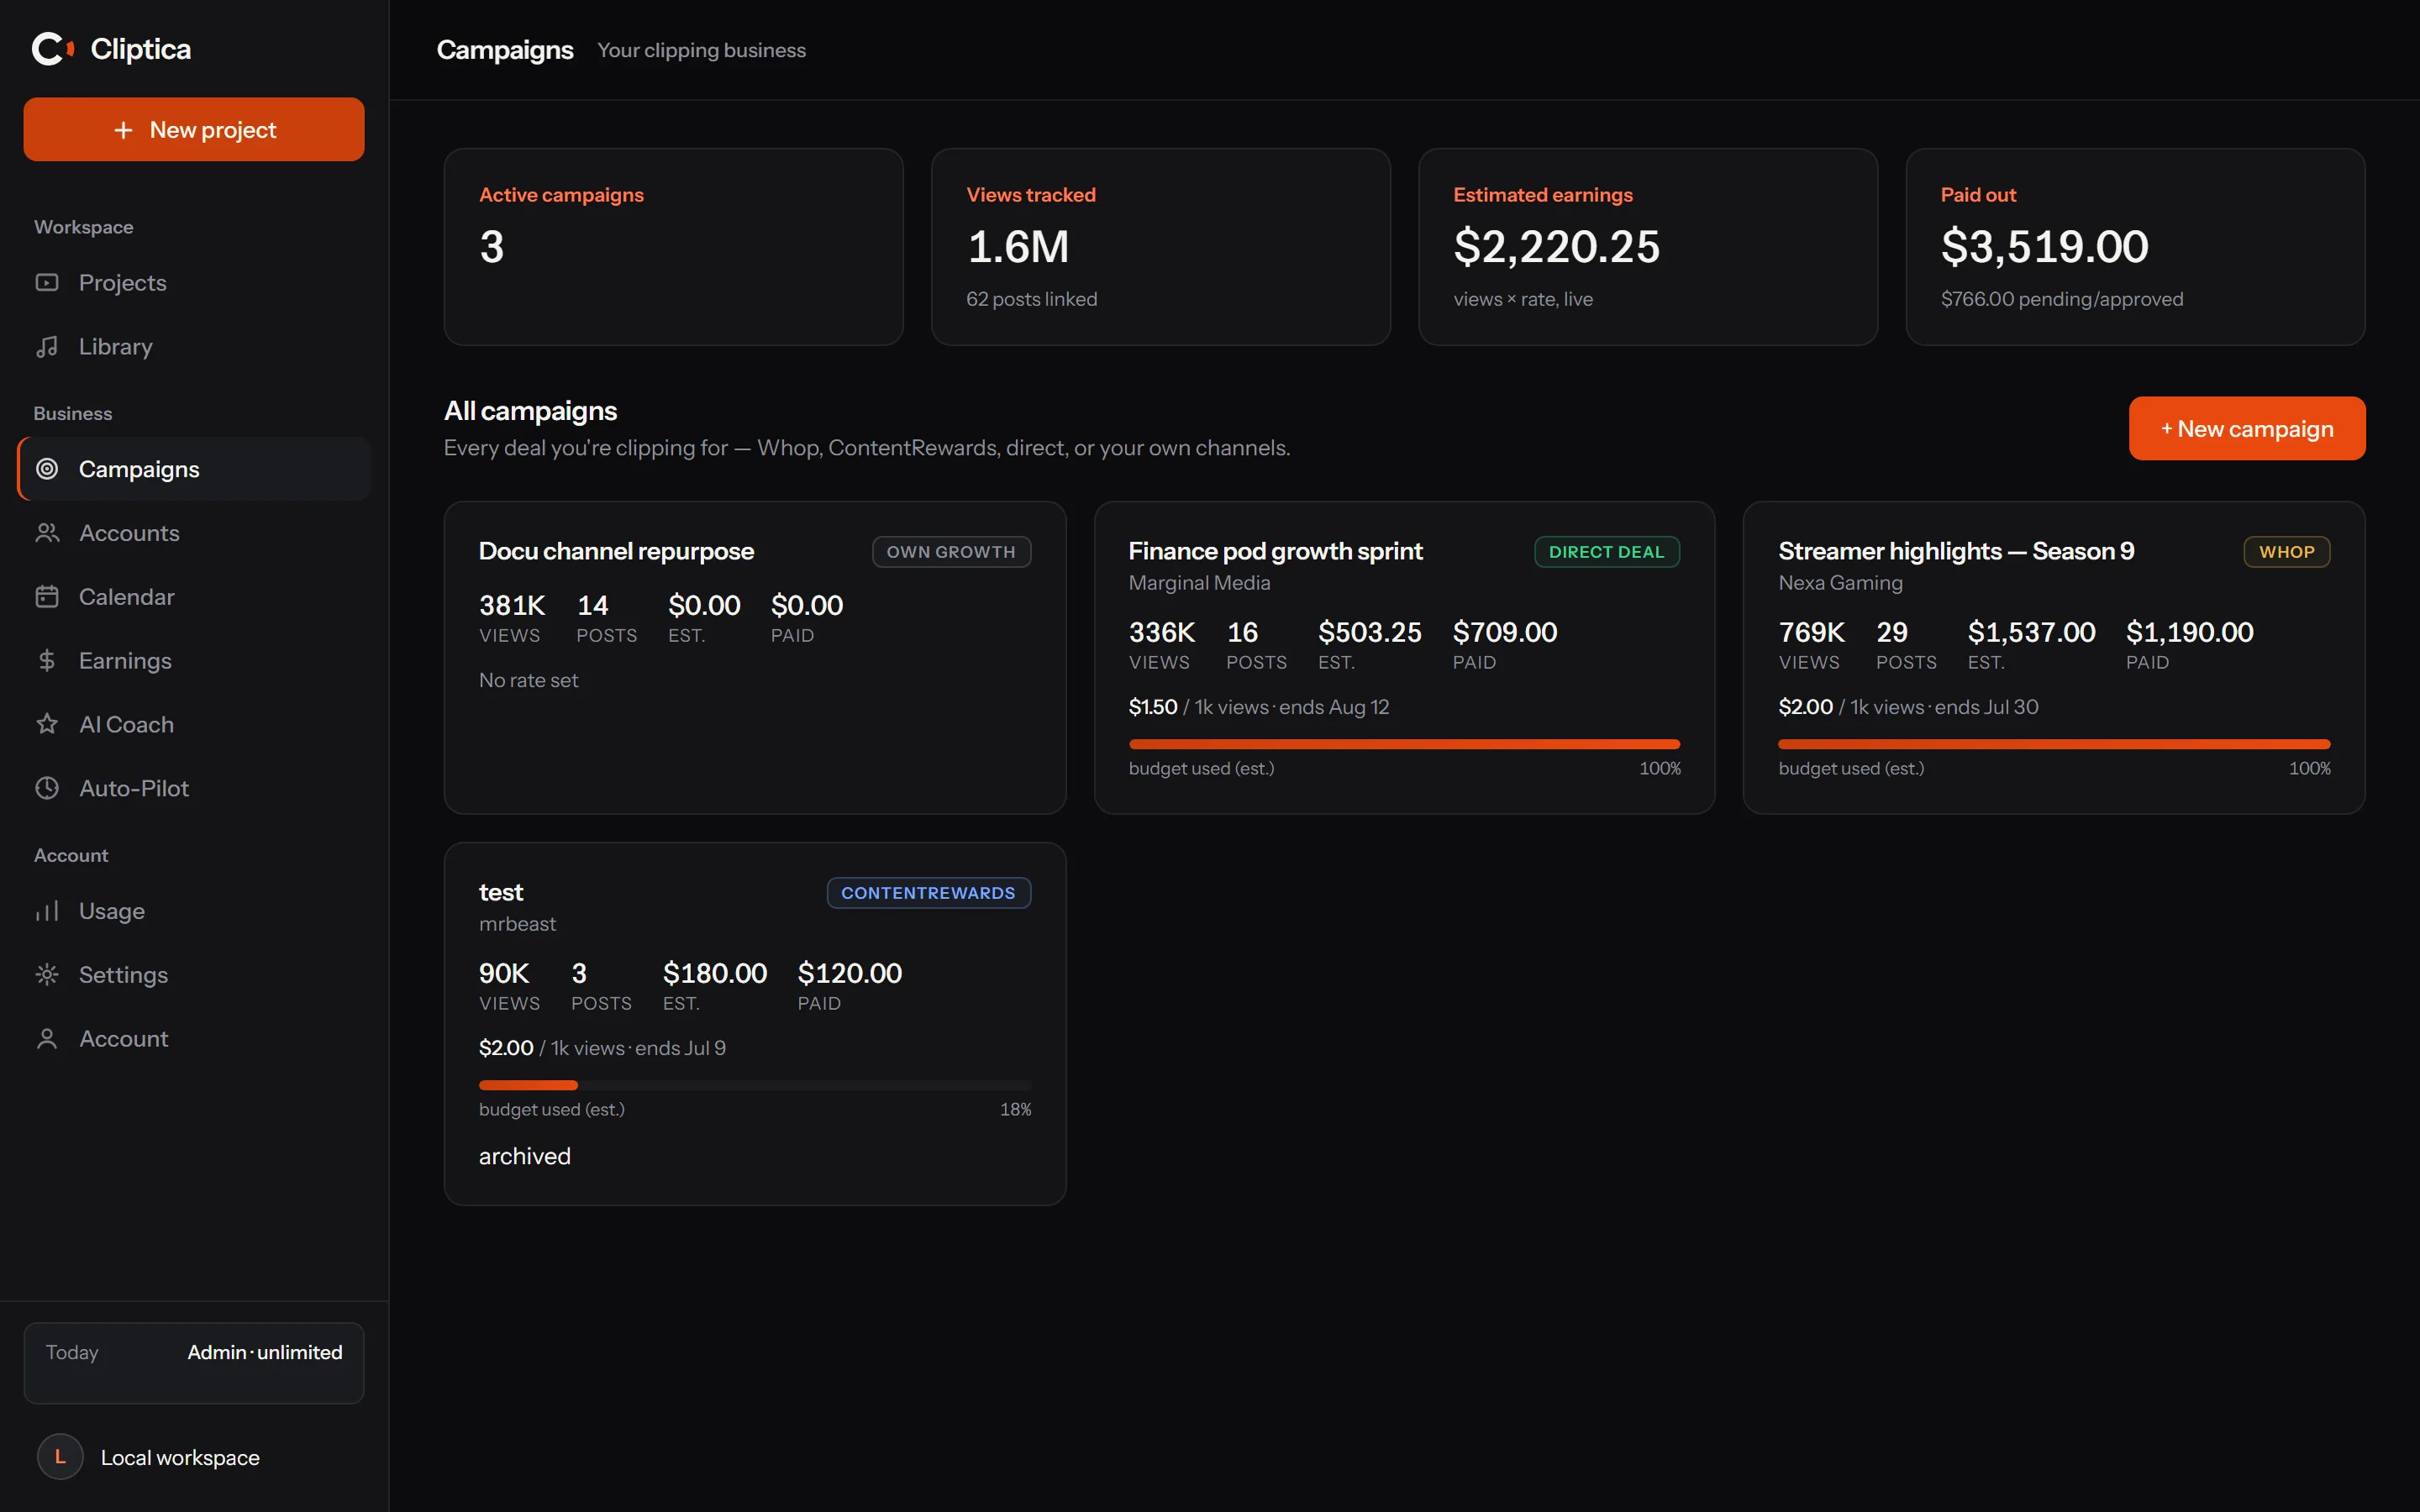
Task: Click the Active campaigns stat card
Action: pyautogui.click(x=673, y=247)
